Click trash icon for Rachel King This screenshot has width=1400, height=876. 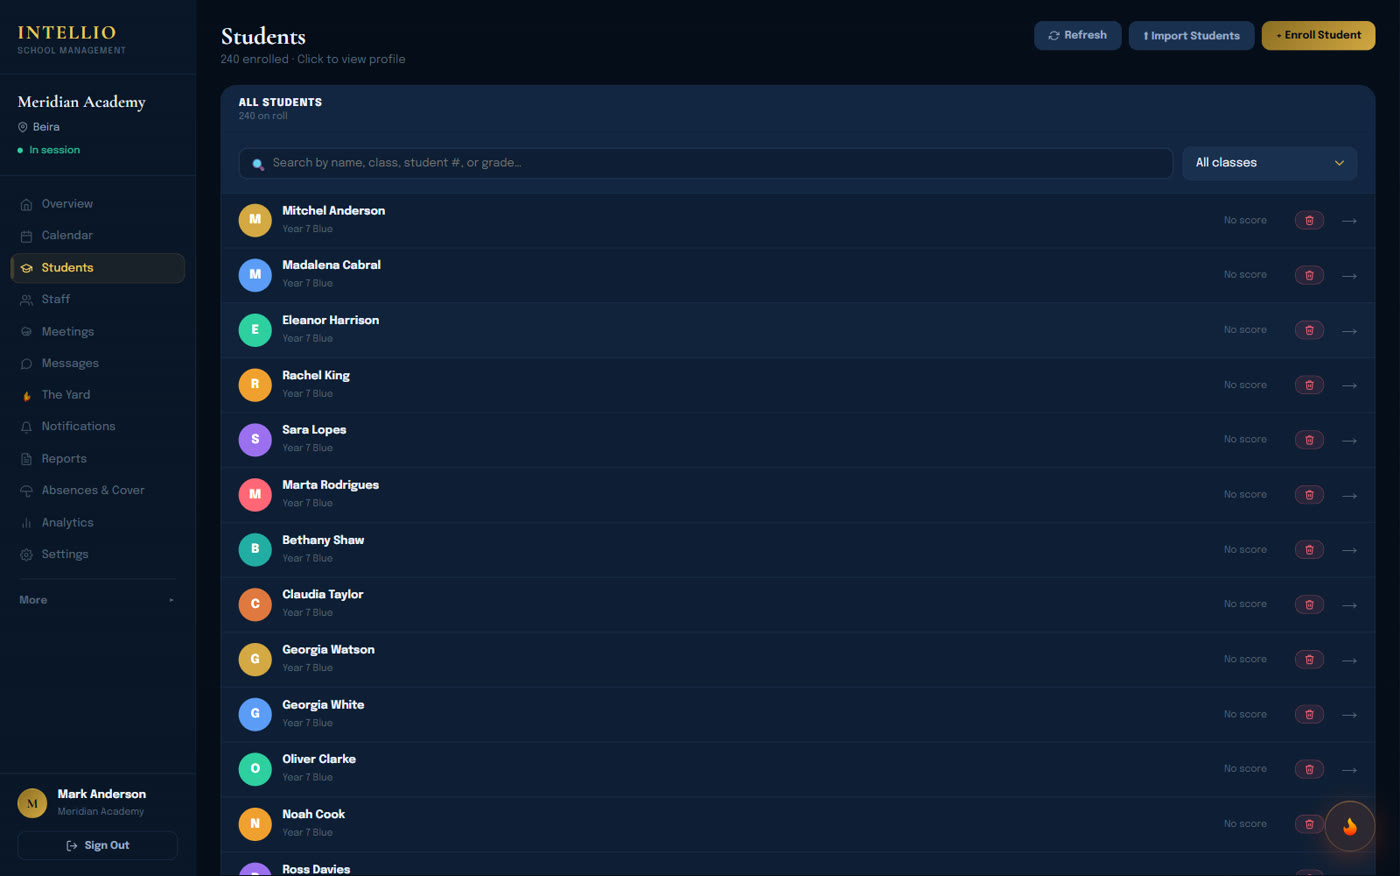1309,385
